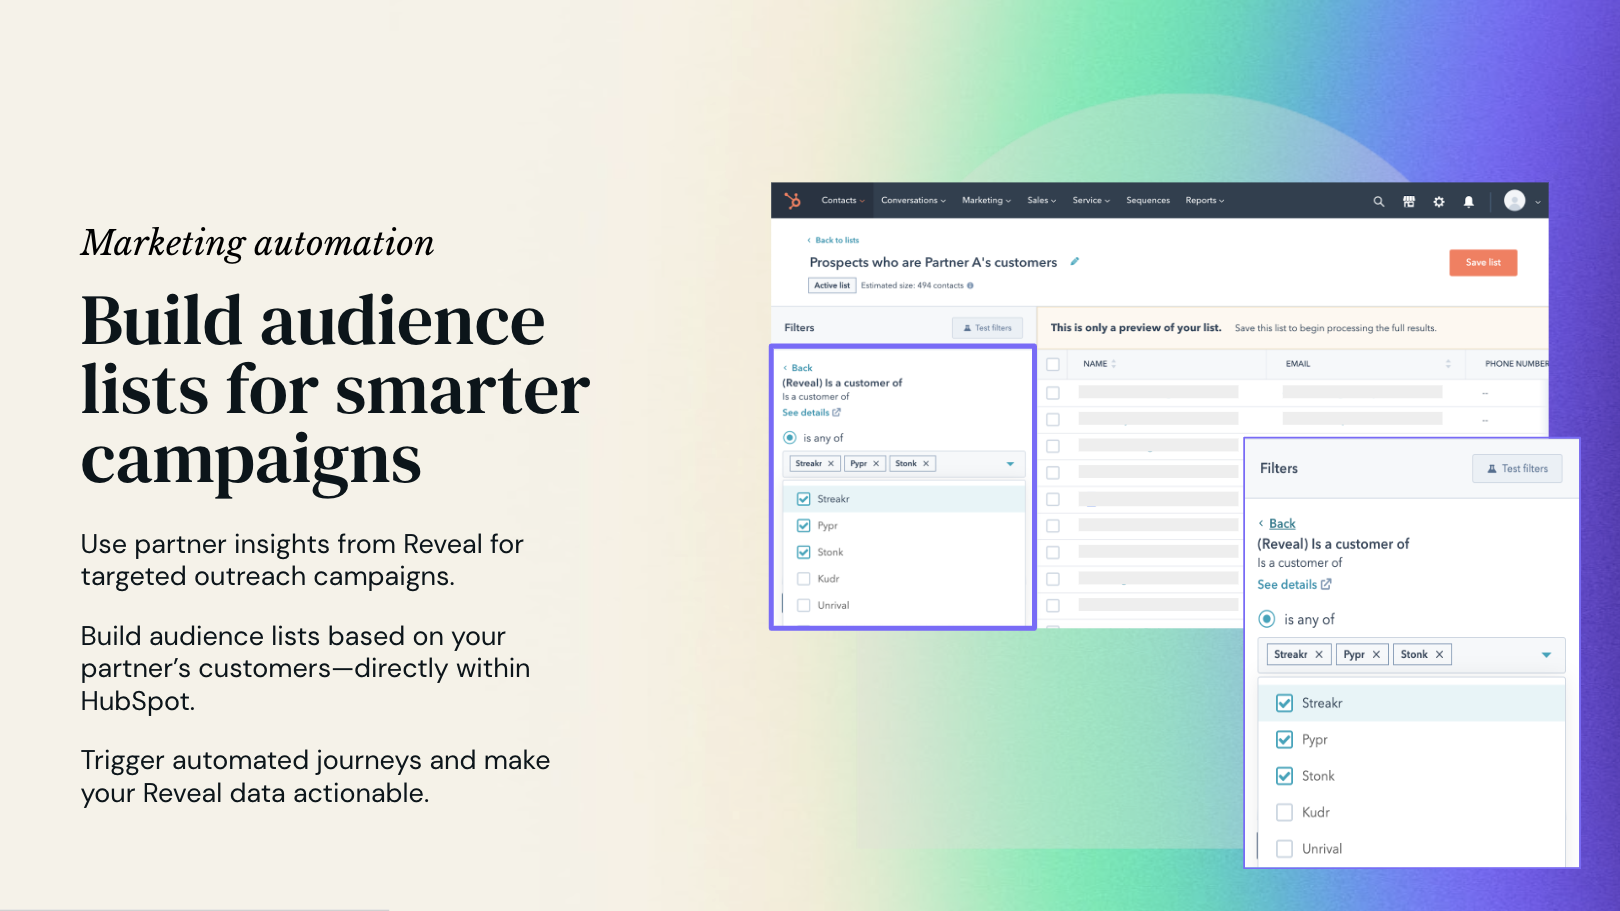Remove the Stonk chip in small Filters panel
1620x911 pixels.
coord(926,464)
